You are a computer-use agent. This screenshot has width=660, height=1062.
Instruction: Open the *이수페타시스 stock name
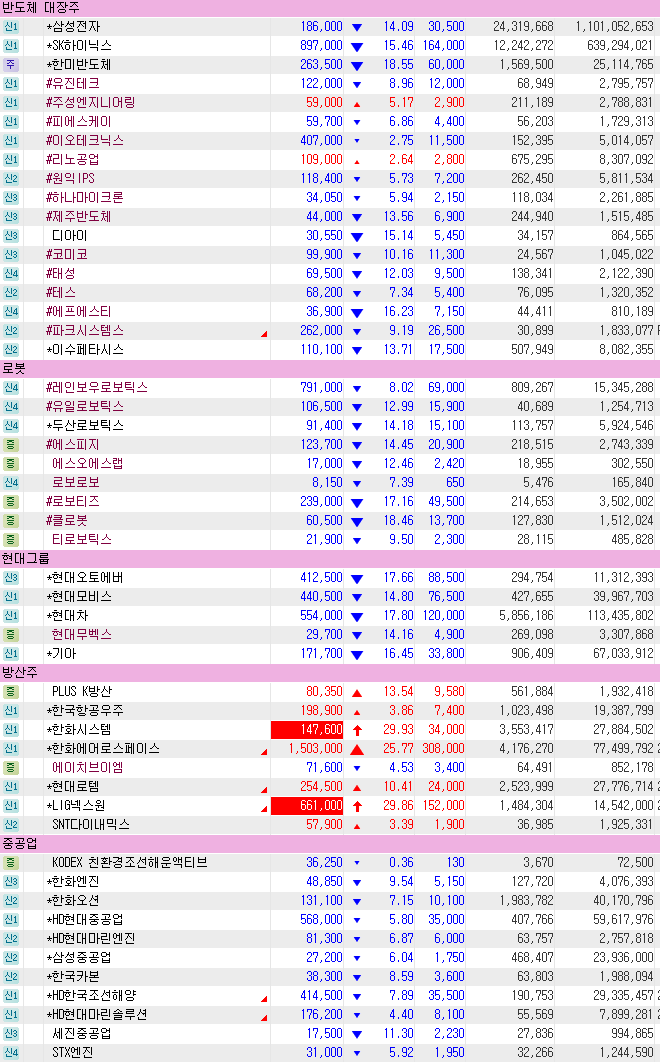[85, 349]
